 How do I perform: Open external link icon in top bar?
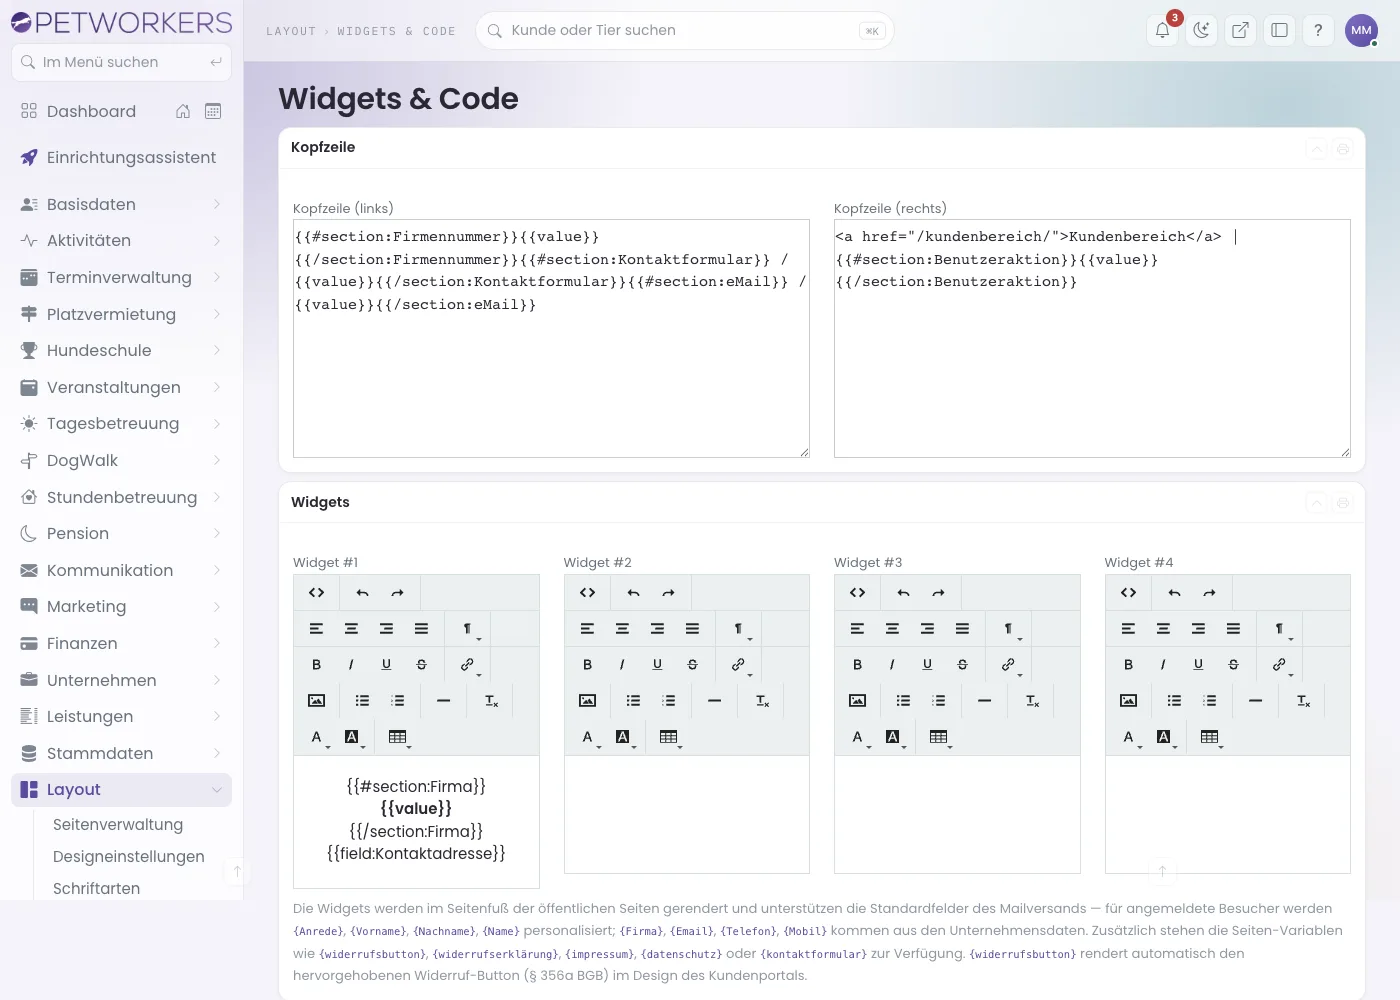(x=1240, y=31)
